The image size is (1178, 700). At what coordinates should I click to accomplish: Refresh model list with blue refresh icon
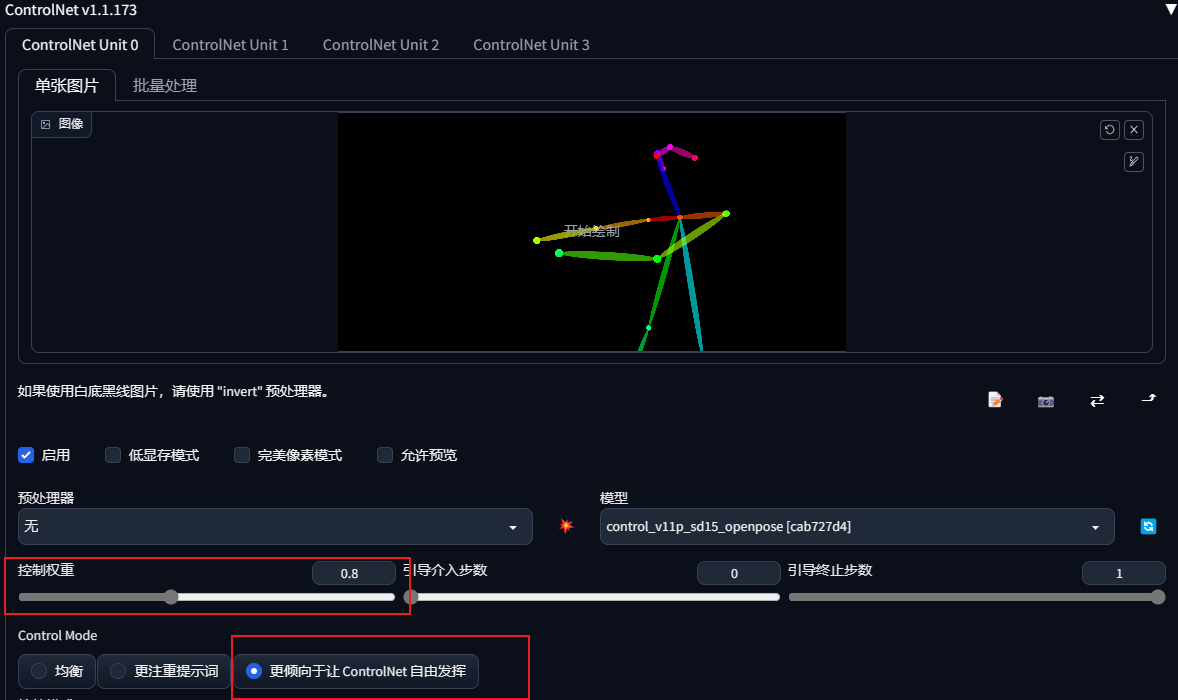pos(1148,527)
